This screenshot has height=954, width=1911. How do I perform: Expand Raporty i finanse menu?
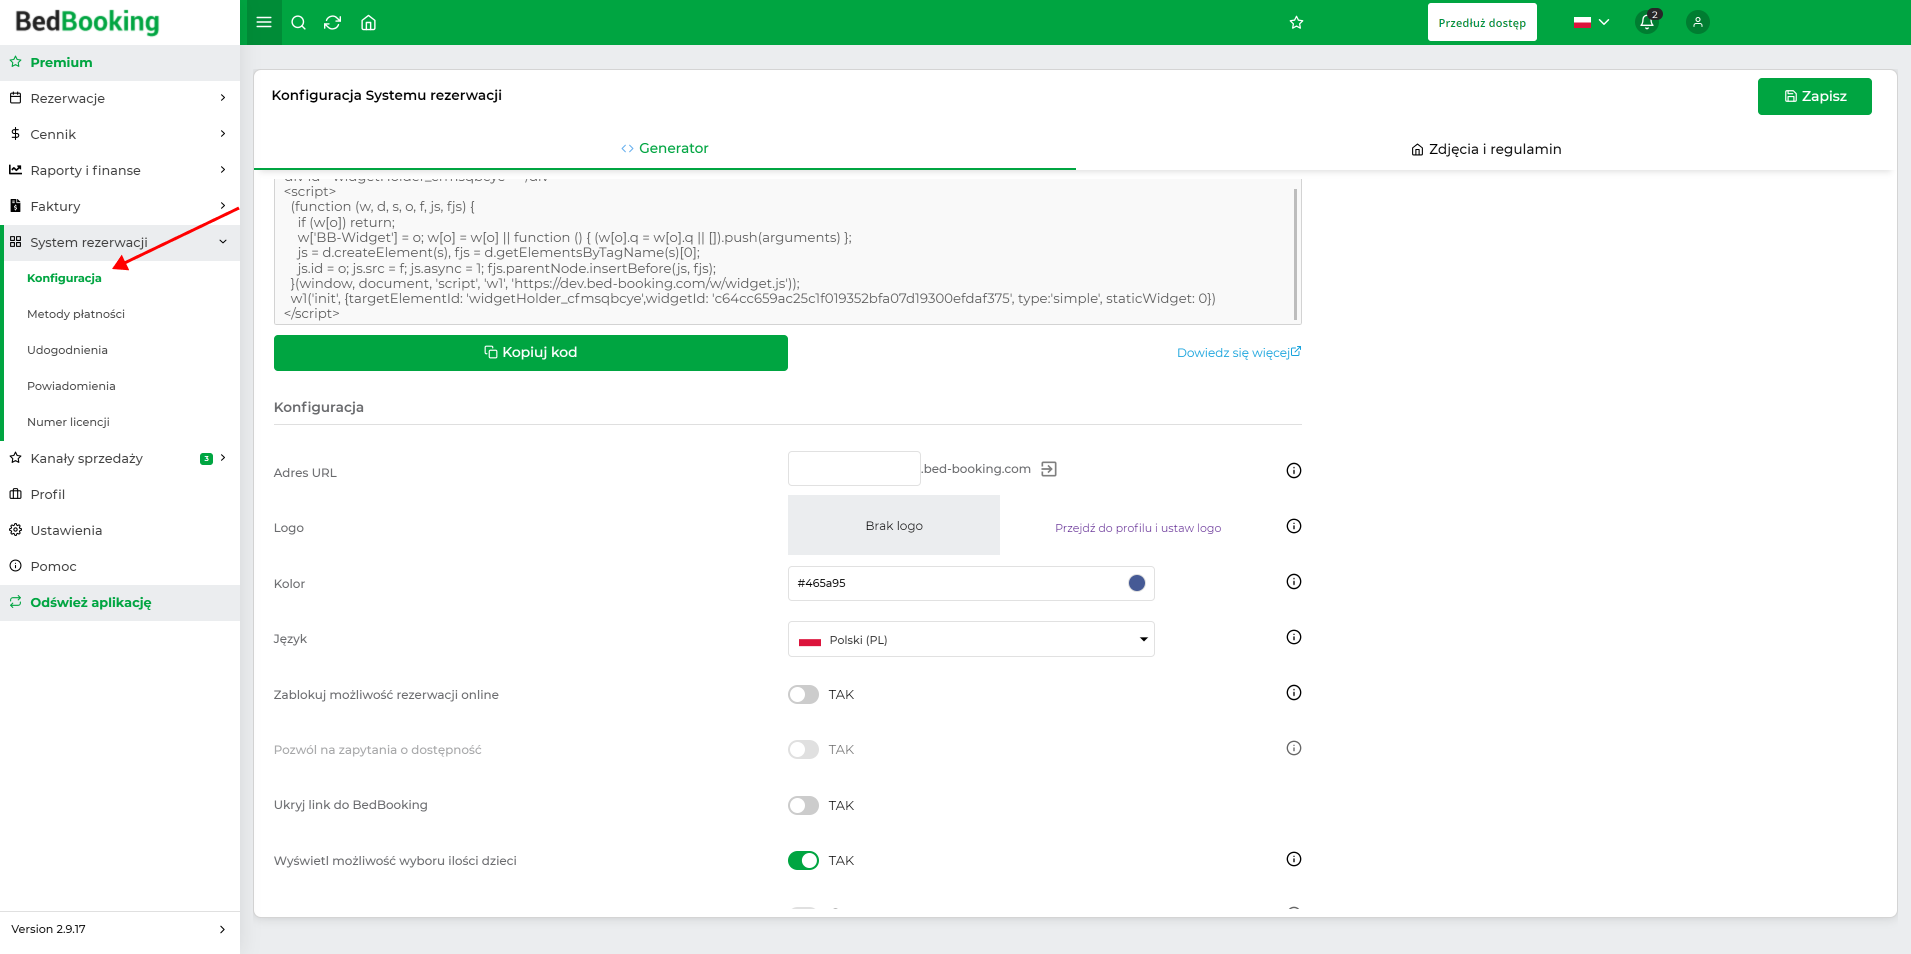[x=120, y=170]
